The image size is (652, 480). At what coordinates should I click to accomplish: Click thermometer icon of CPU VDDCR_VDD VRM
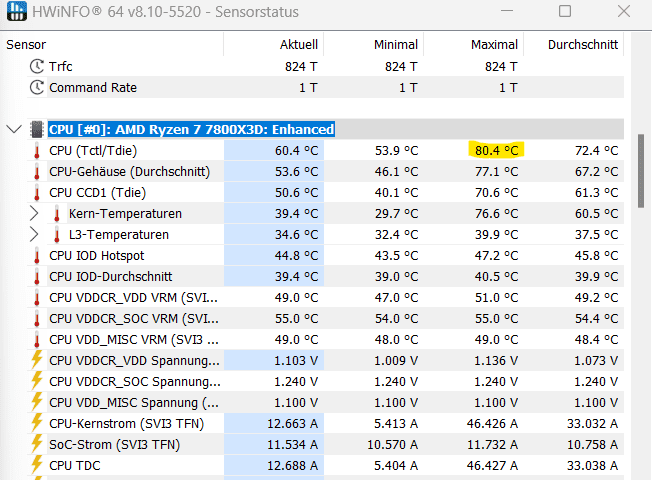point(37,297)
